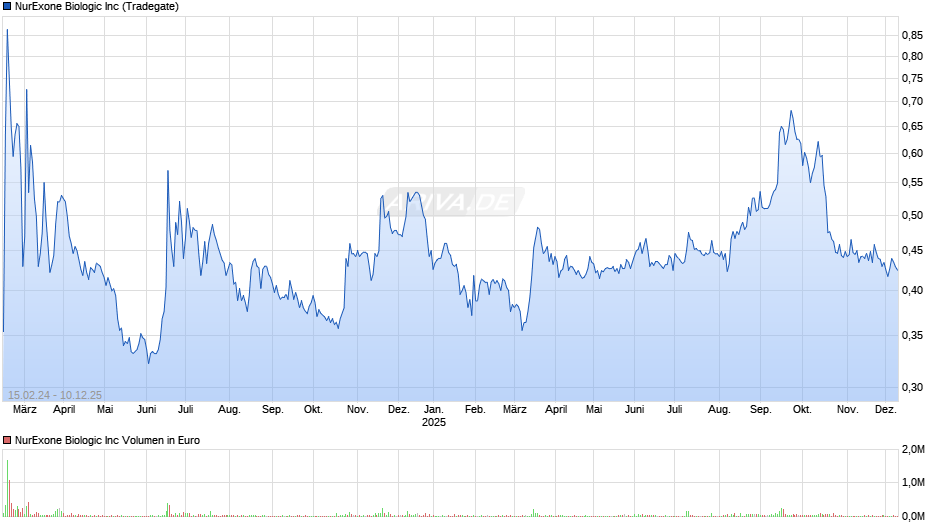The width and height of the screenshot is (940, 526).
Task: Click the 1,0M volume axis label
Action: (x=914, y=483)
